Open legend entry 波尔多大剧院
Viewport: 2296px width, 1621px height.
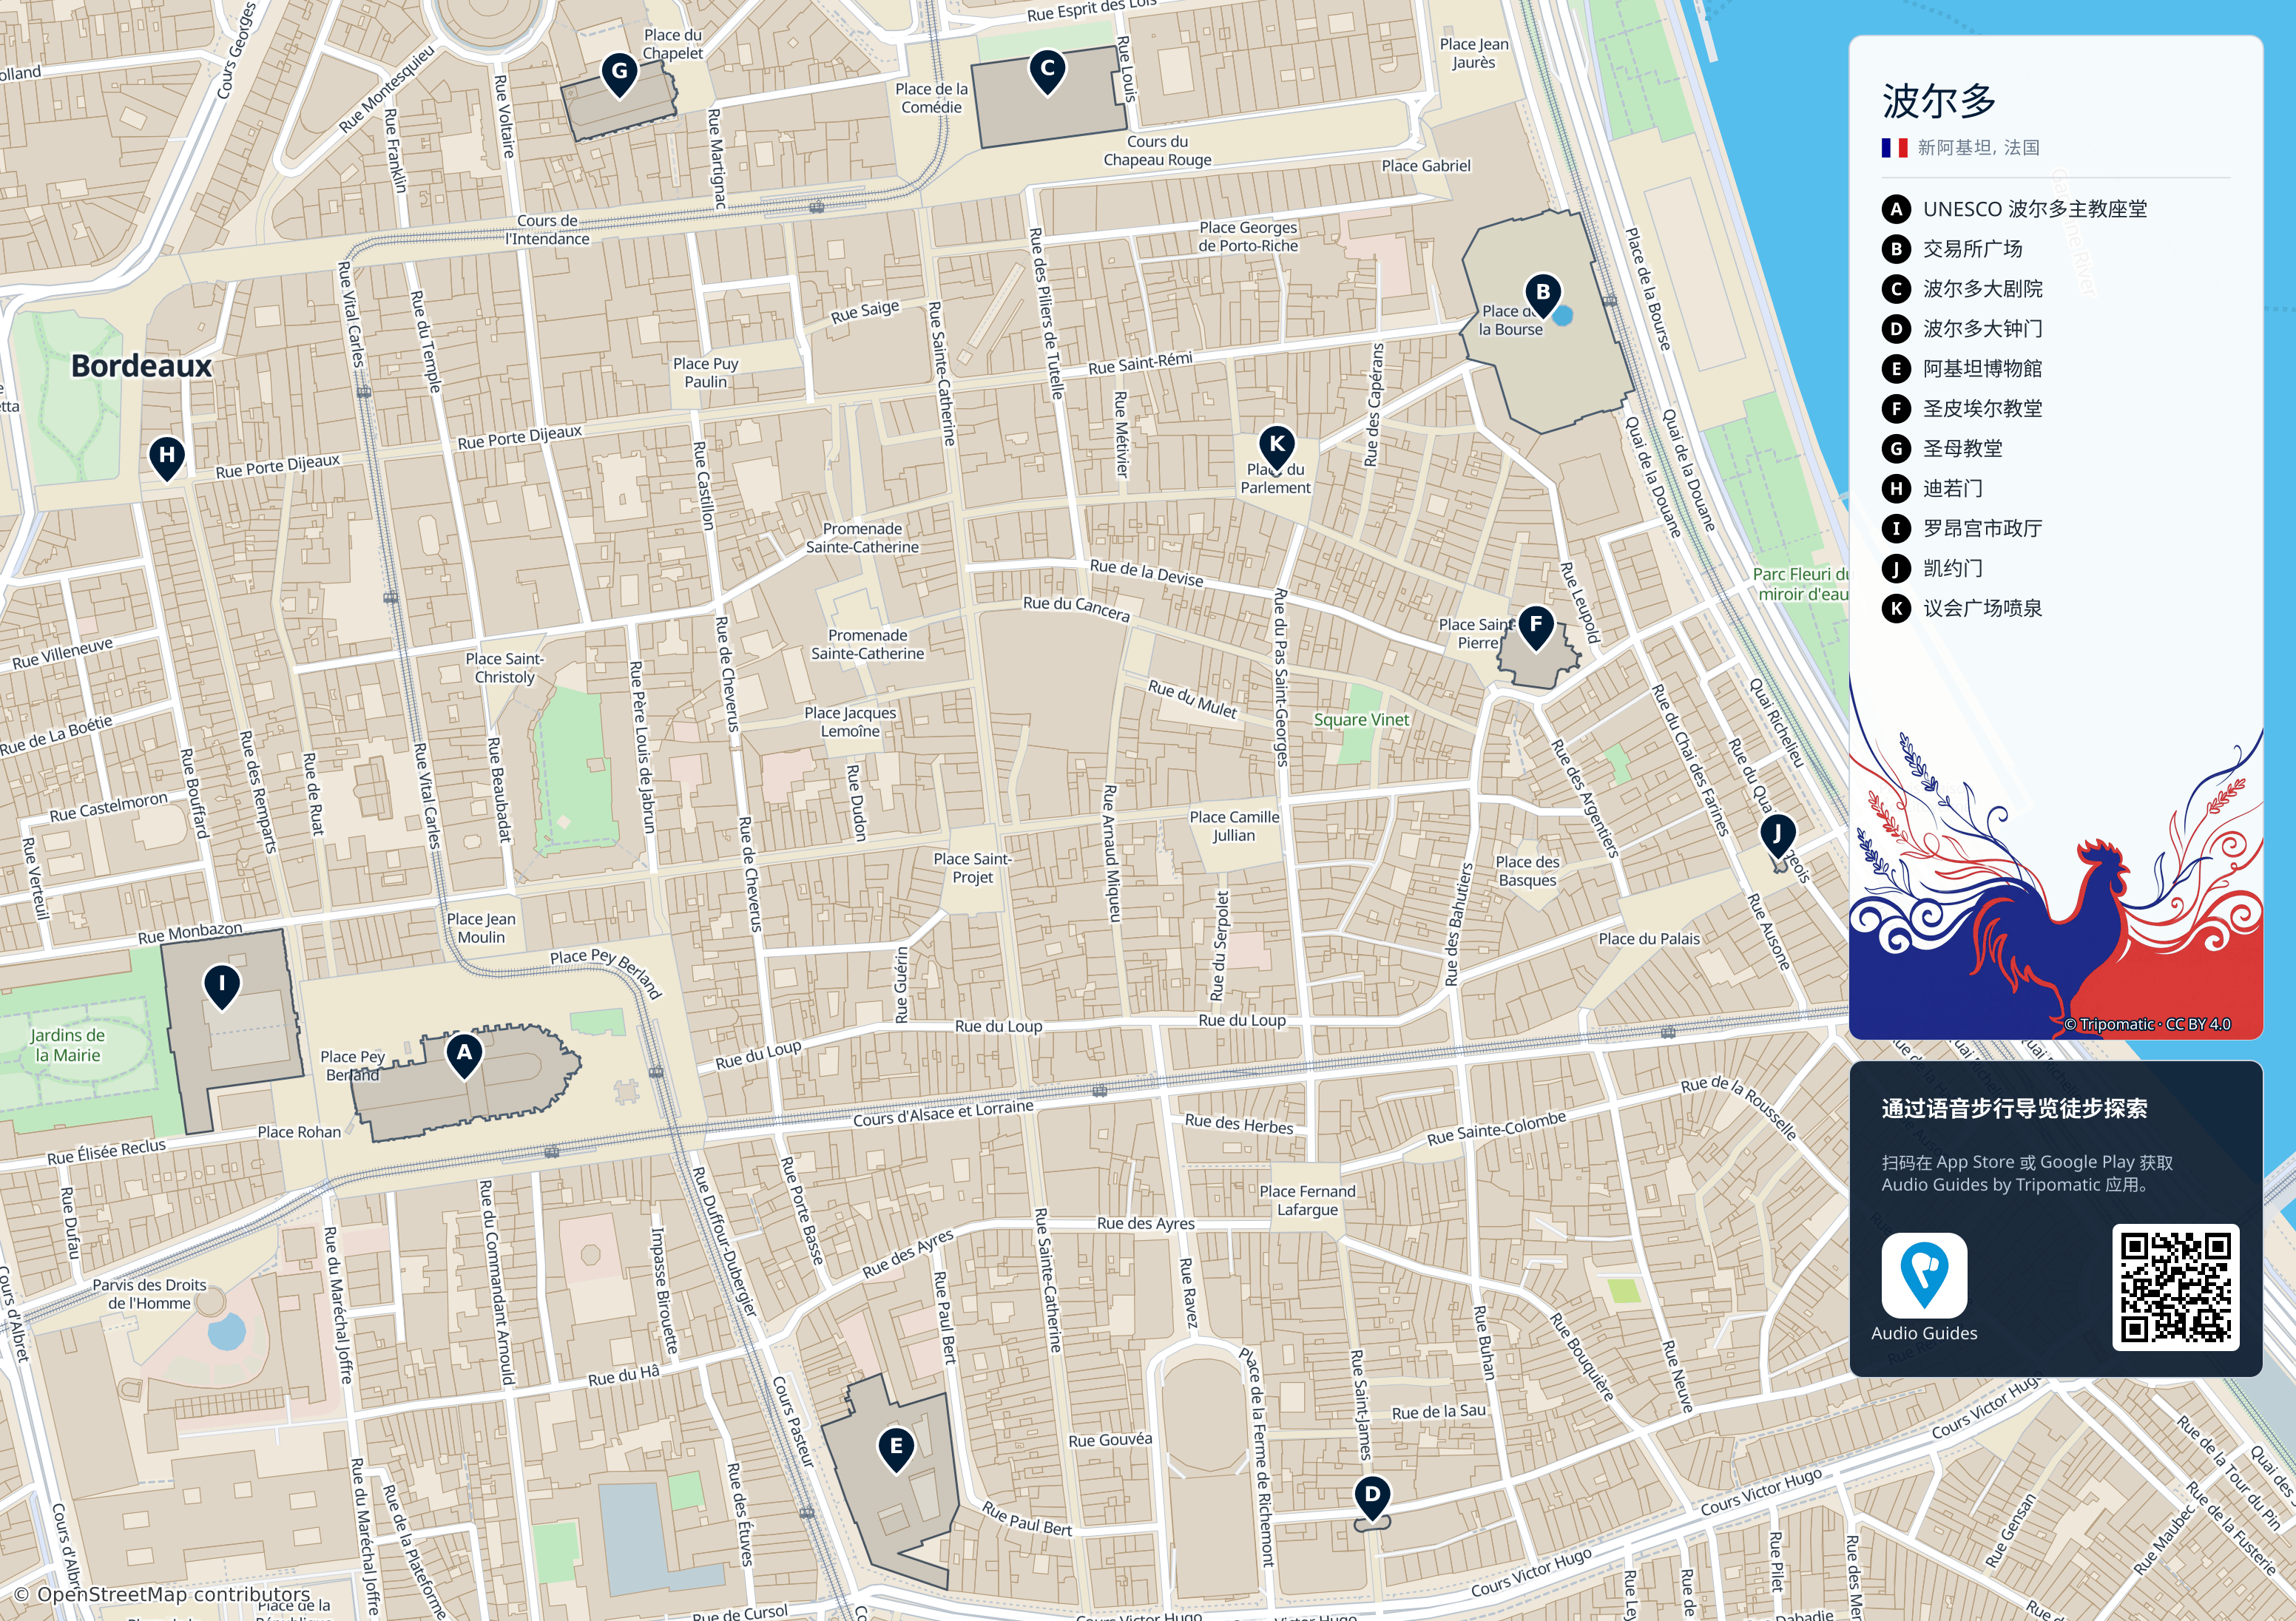tap(1962, 289)
